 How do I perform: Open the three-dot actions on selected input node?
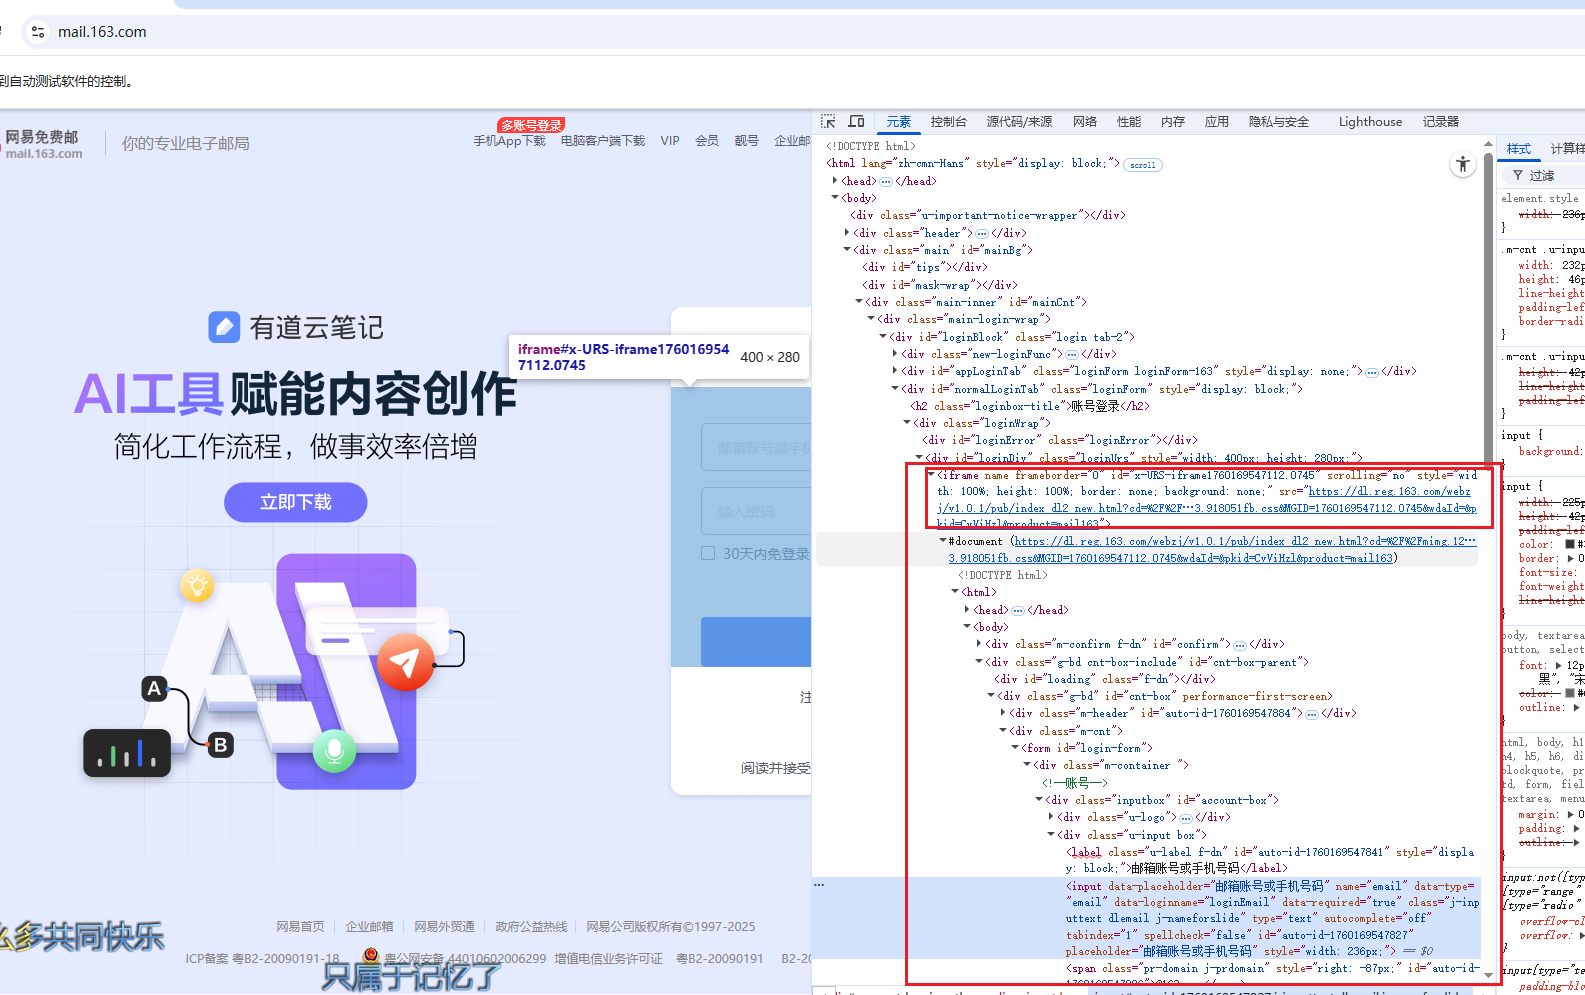click(x=819, y=885)
